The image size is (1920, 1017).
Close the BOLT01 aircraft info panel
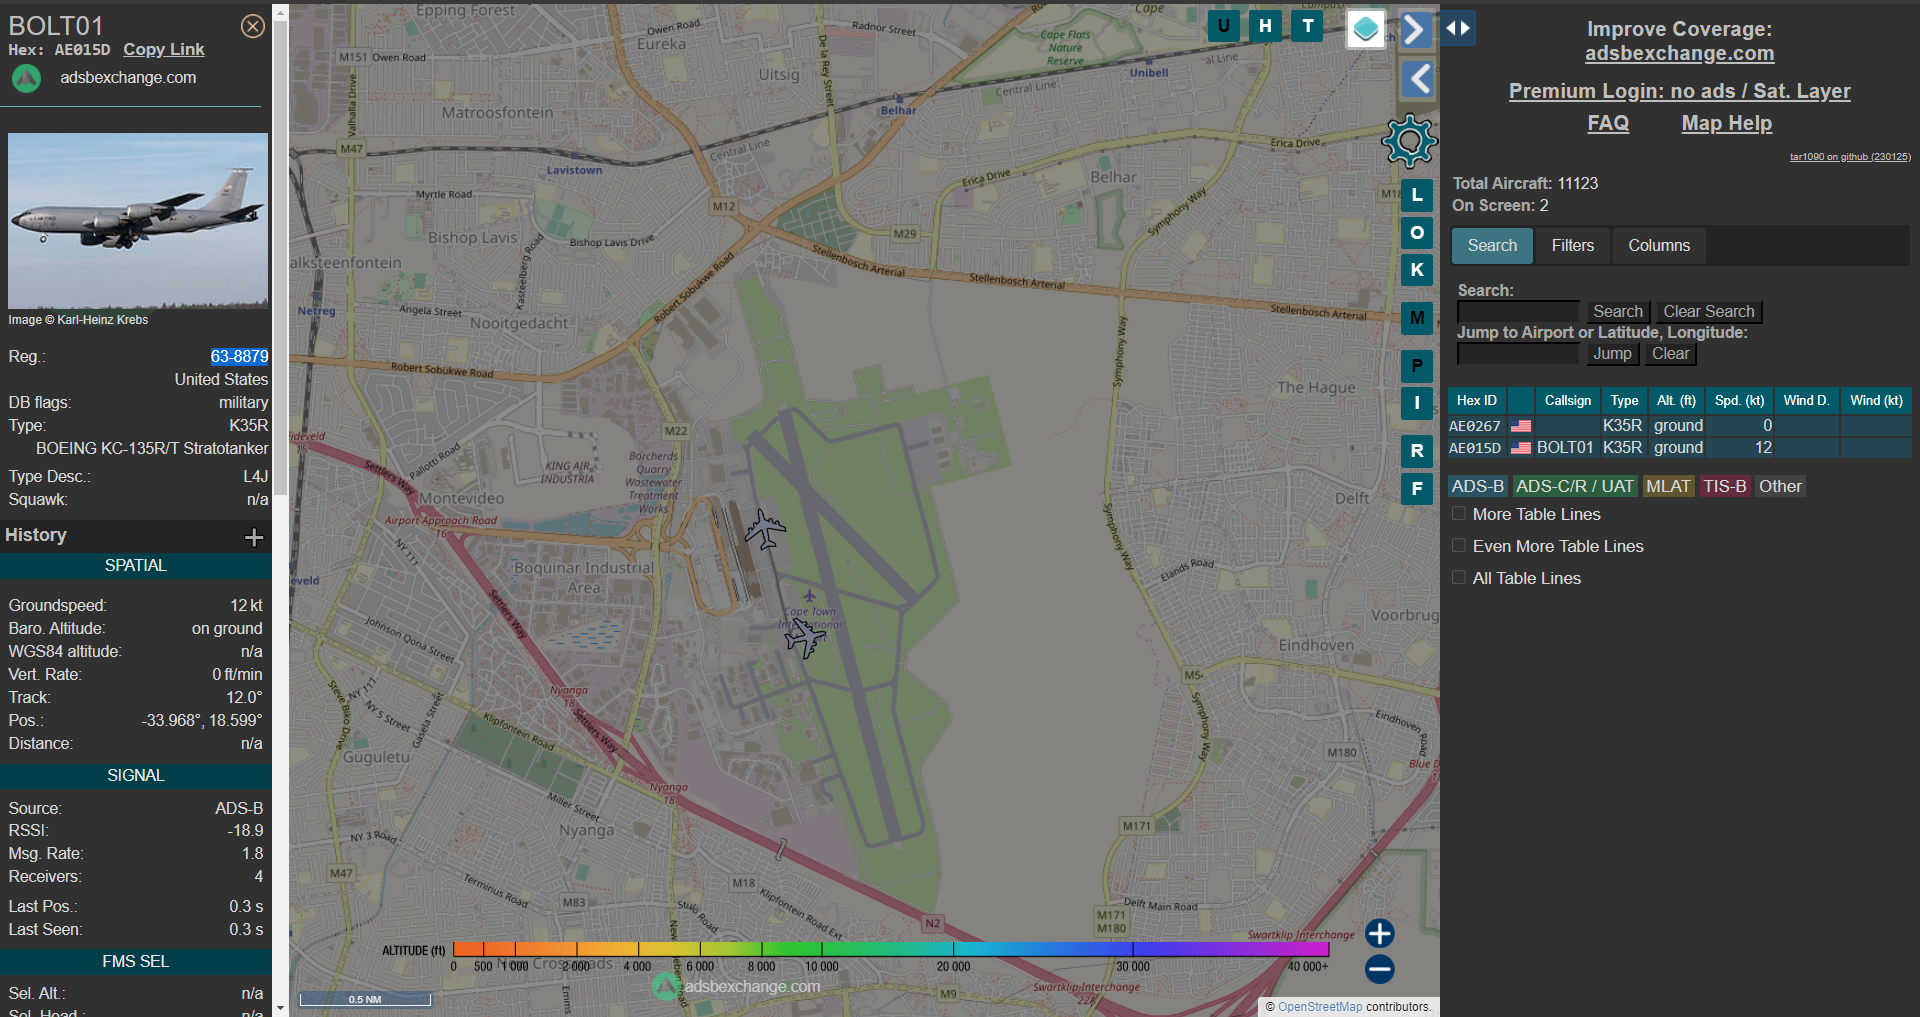pyautogui.click(x=253, y=26)
